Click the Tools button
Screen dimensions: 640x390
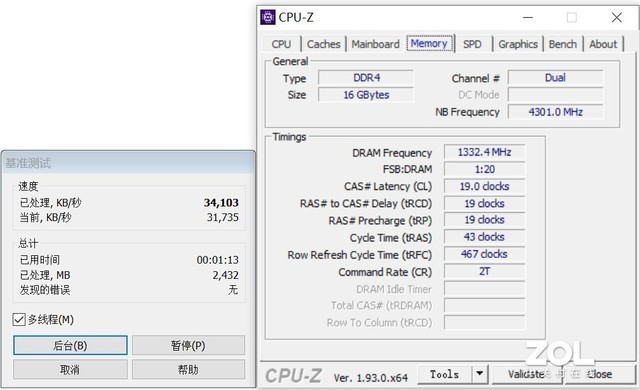444,374
